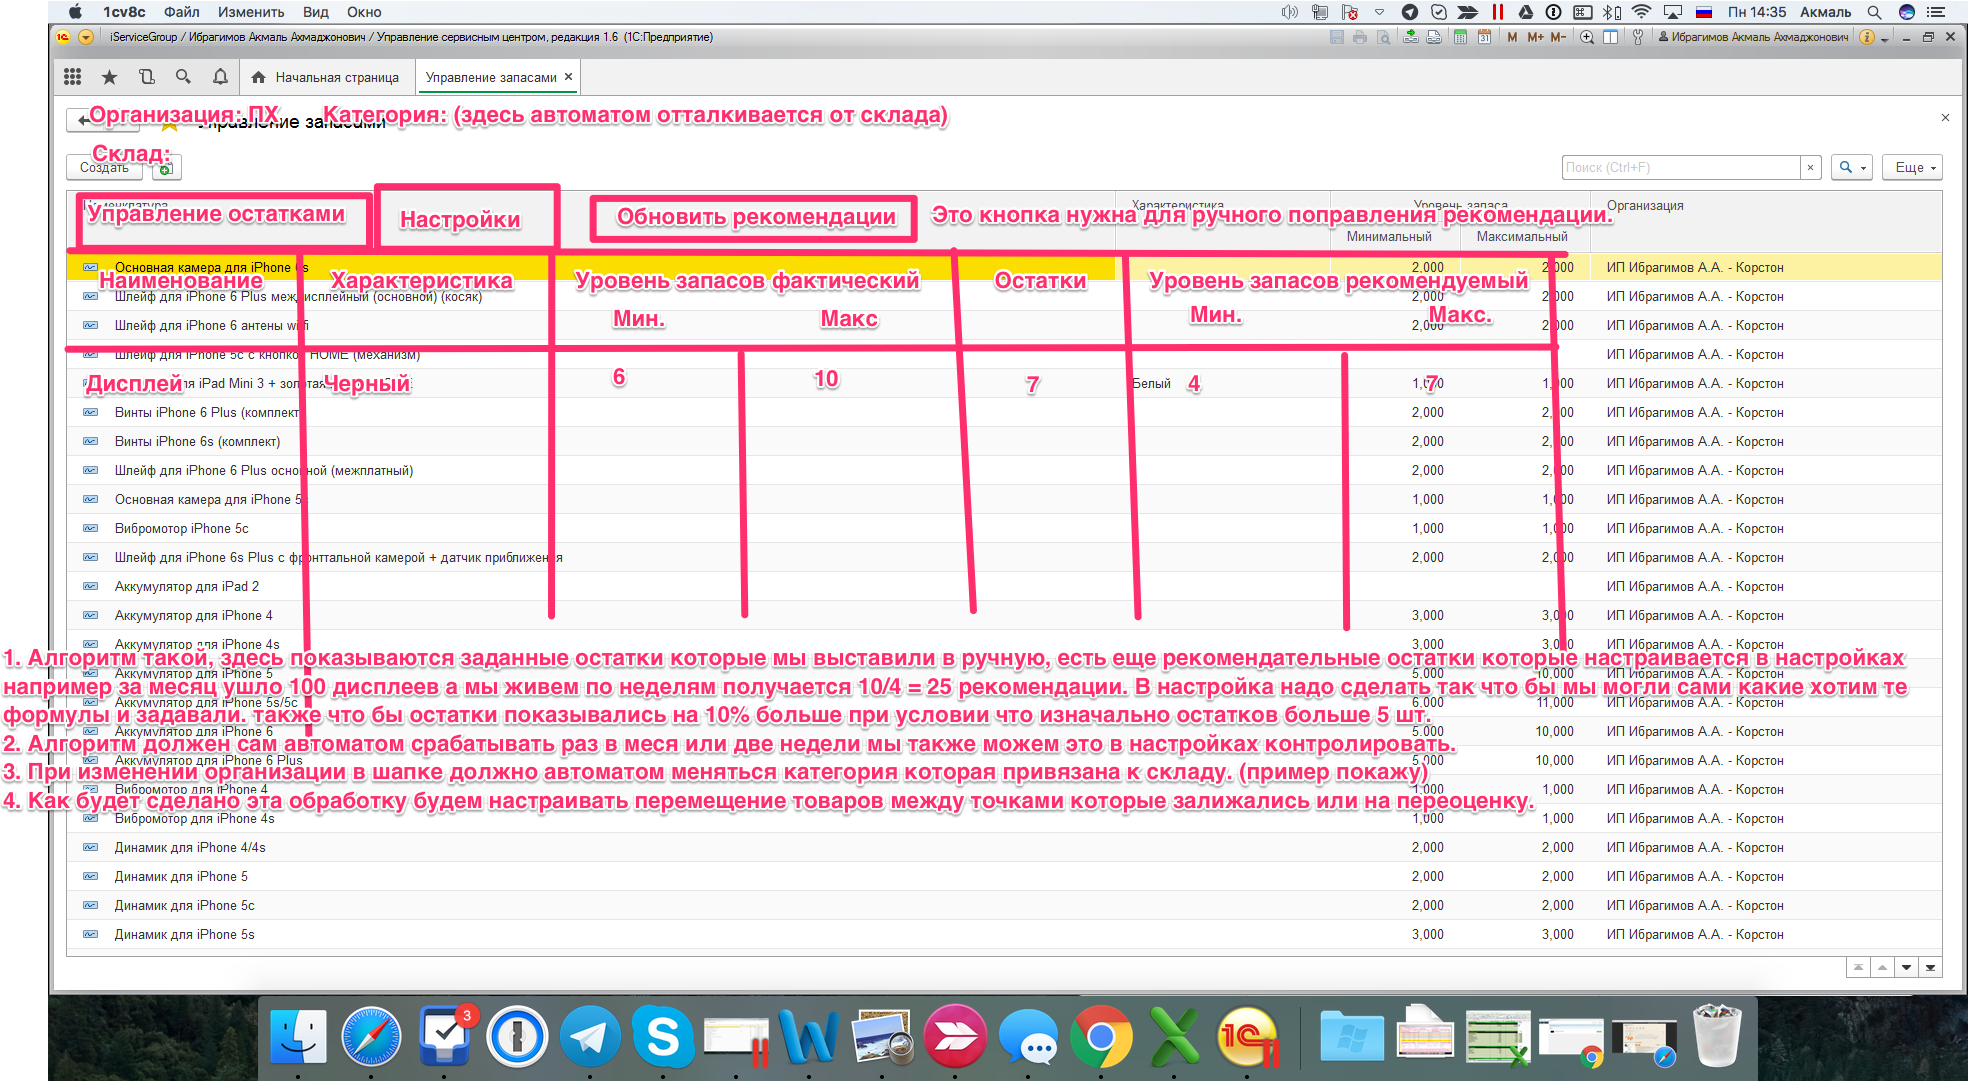Open the calendar icon in title toolbar
The width and height of the screenshot is (1968, 1082).
(x=1484, y=38)
